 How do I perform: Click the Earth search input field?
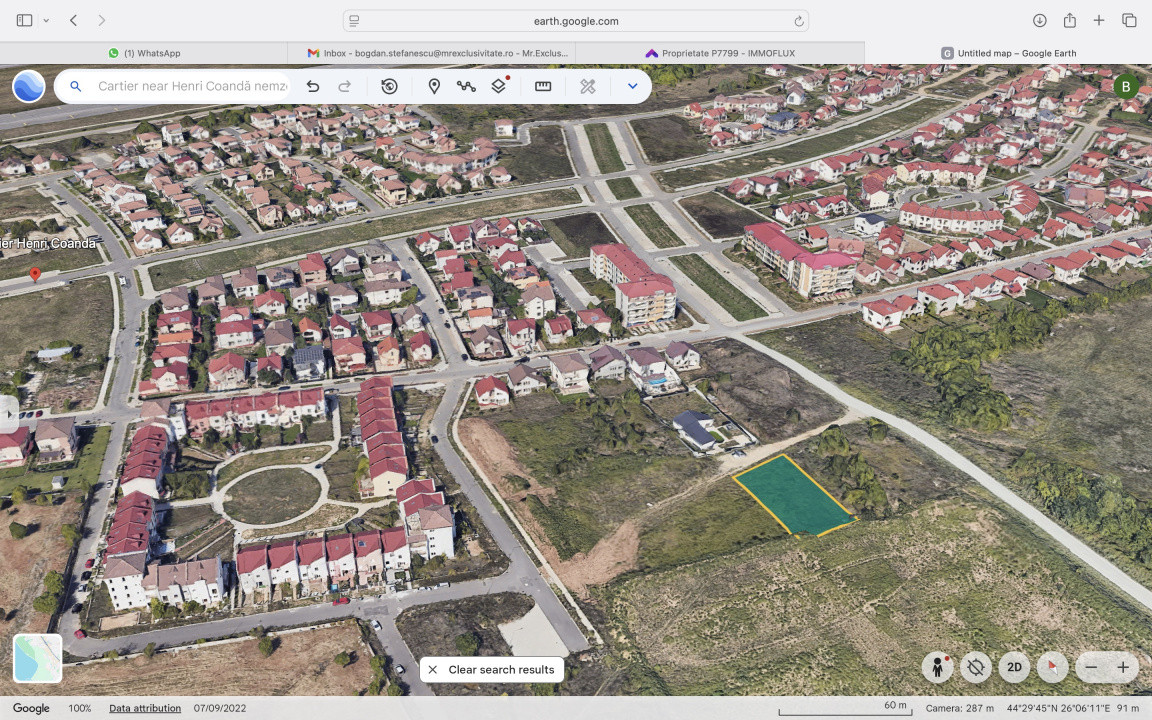[192, 87]
